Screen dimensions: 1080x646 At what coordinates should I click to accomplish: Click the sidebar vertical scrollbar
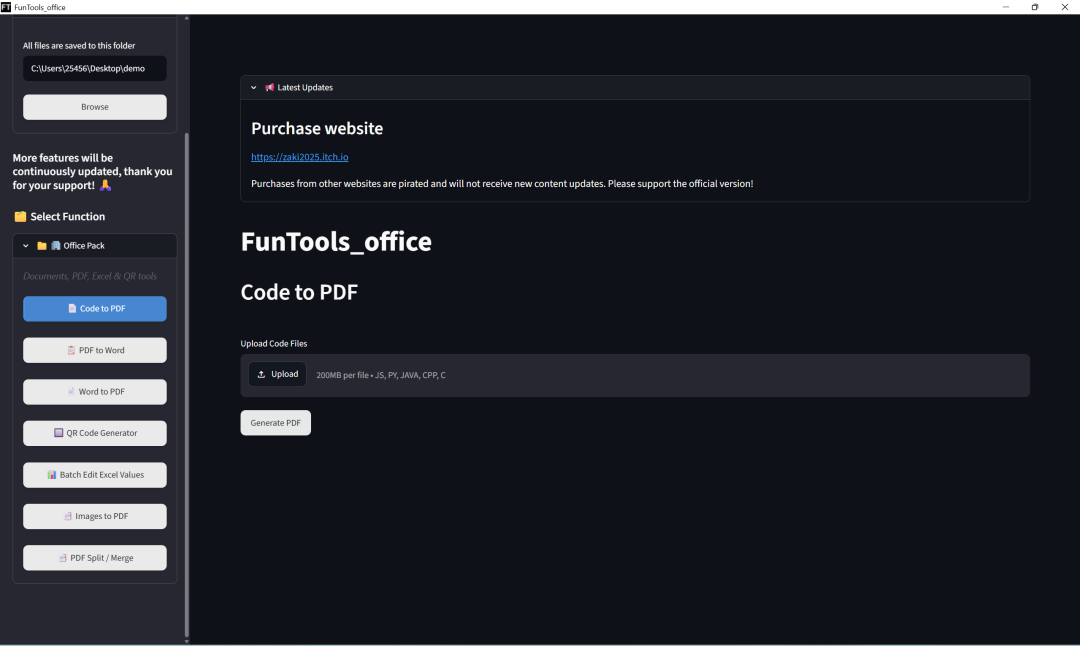point(187,384)
